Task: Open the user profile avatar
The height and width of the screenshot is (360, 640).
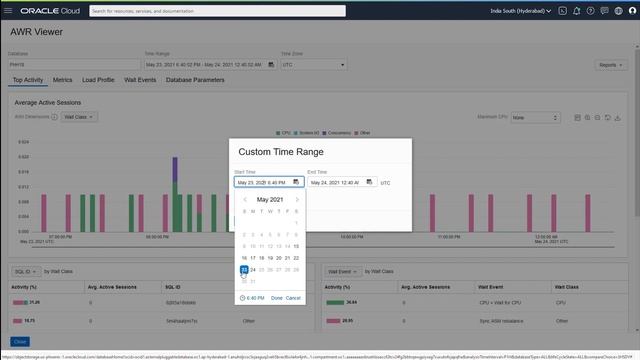Action: click(x=632, y=11)
